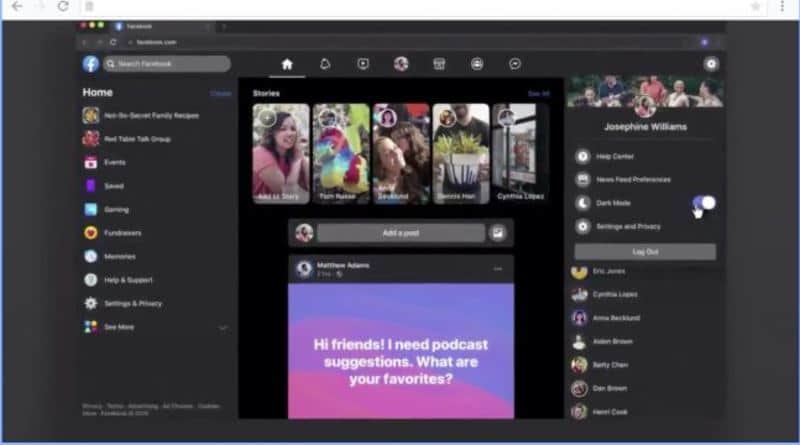Screen dimensions: 800x445
Task: Click the Home heading in sidebar
Action: point(97,92)
